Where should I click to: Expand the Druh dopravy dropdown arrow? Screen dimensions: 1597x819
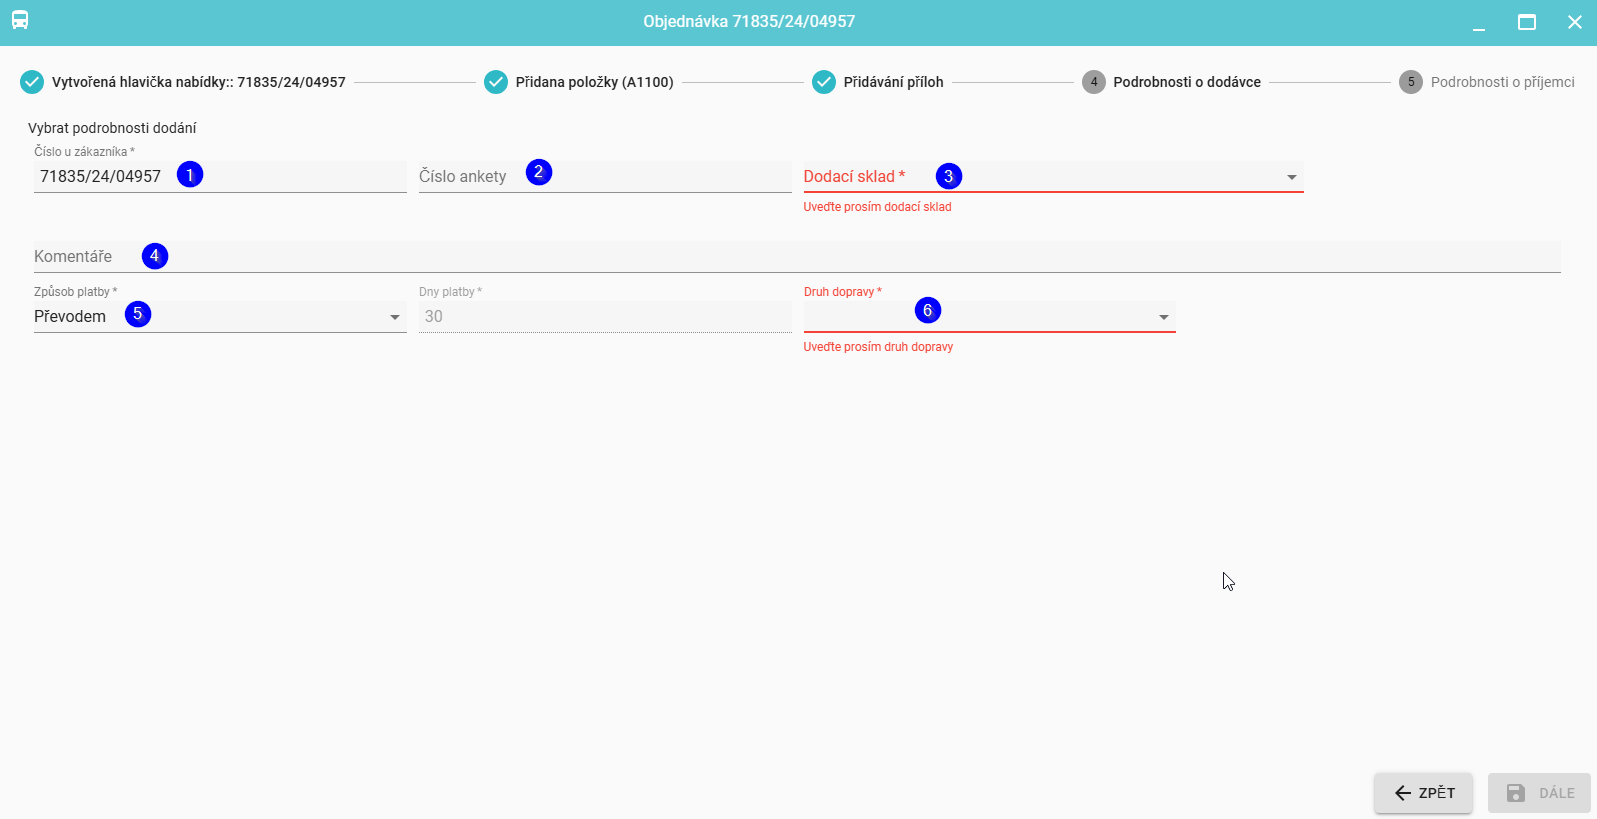(x=1164, y=317)
